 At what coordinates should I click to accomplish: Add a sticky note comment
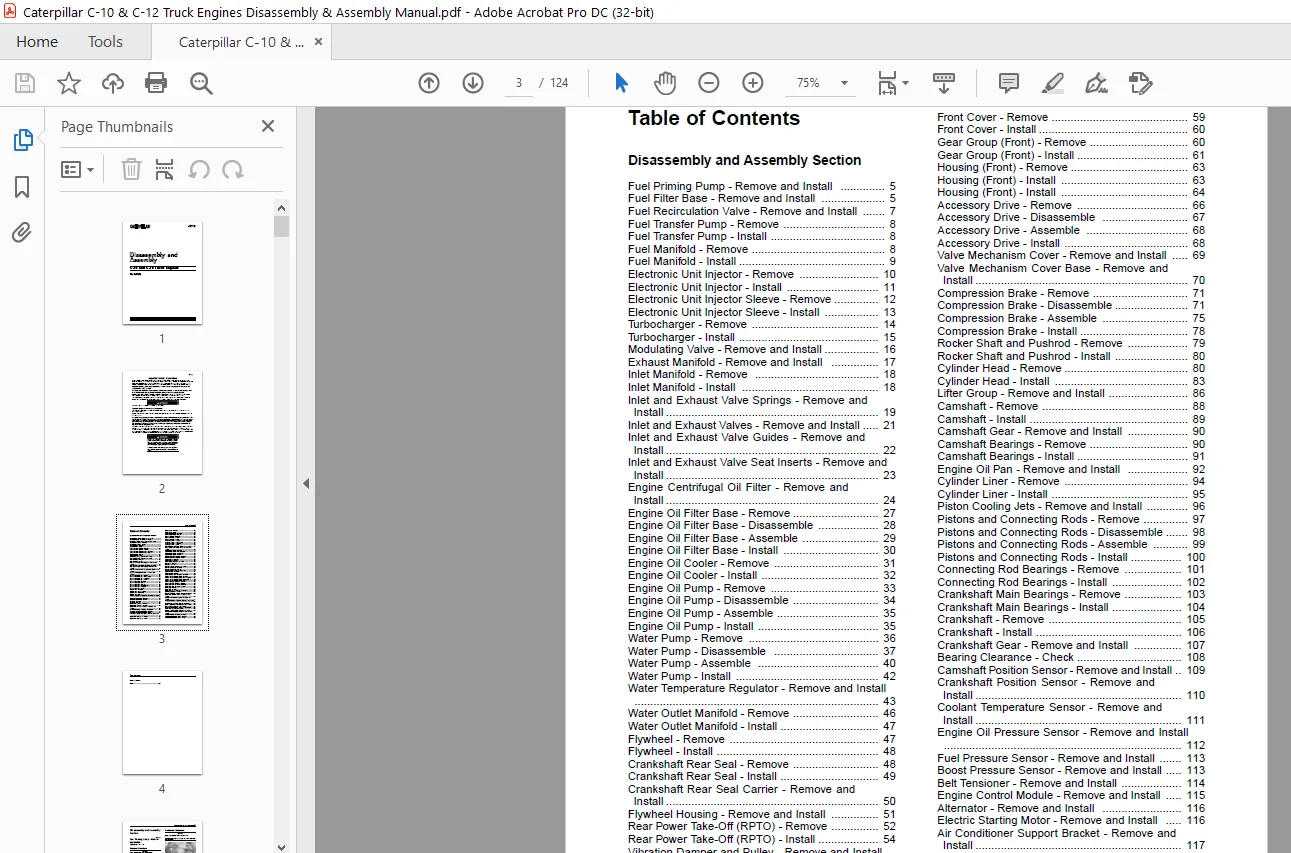coord(1009,83)
